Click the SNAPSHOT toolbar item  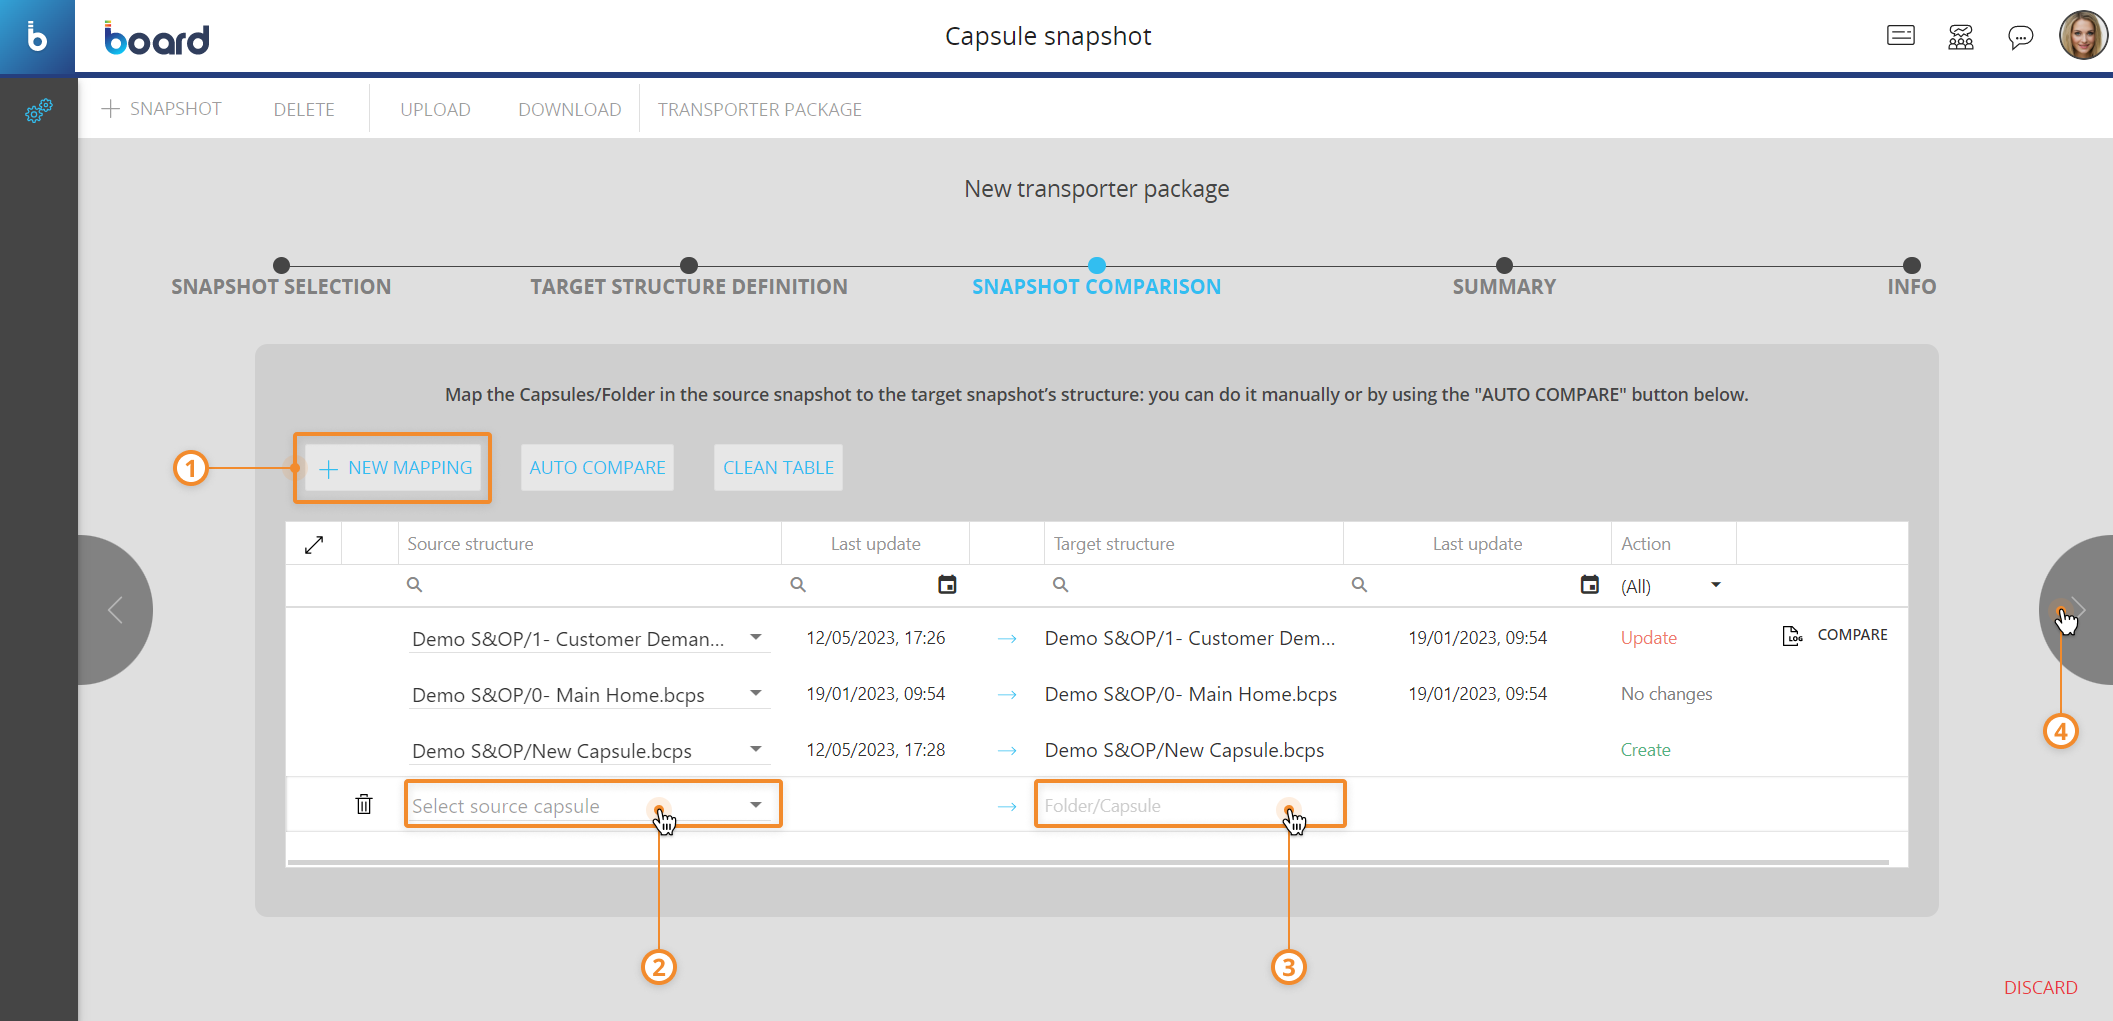click(162, 109)
